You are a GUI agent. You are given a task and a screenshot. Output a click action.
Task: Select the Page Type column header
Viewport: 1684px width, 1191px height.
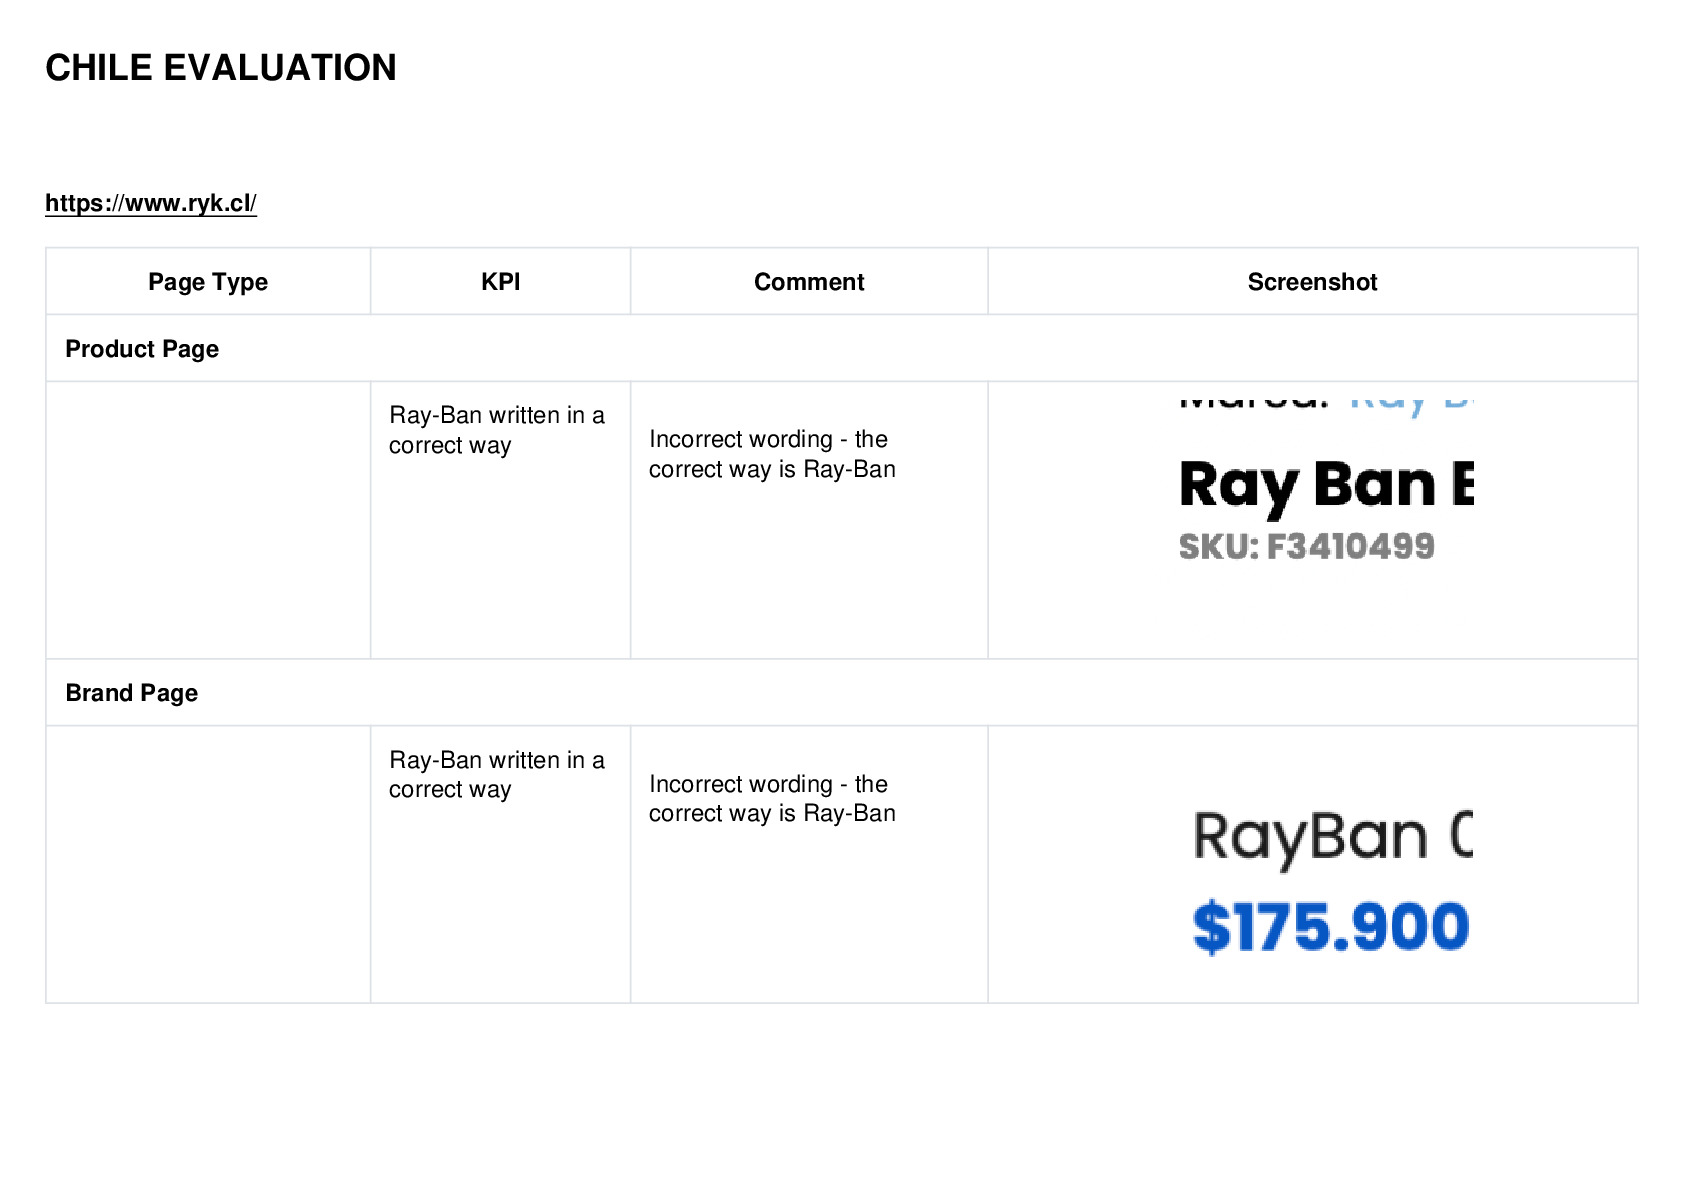(208, 282)
